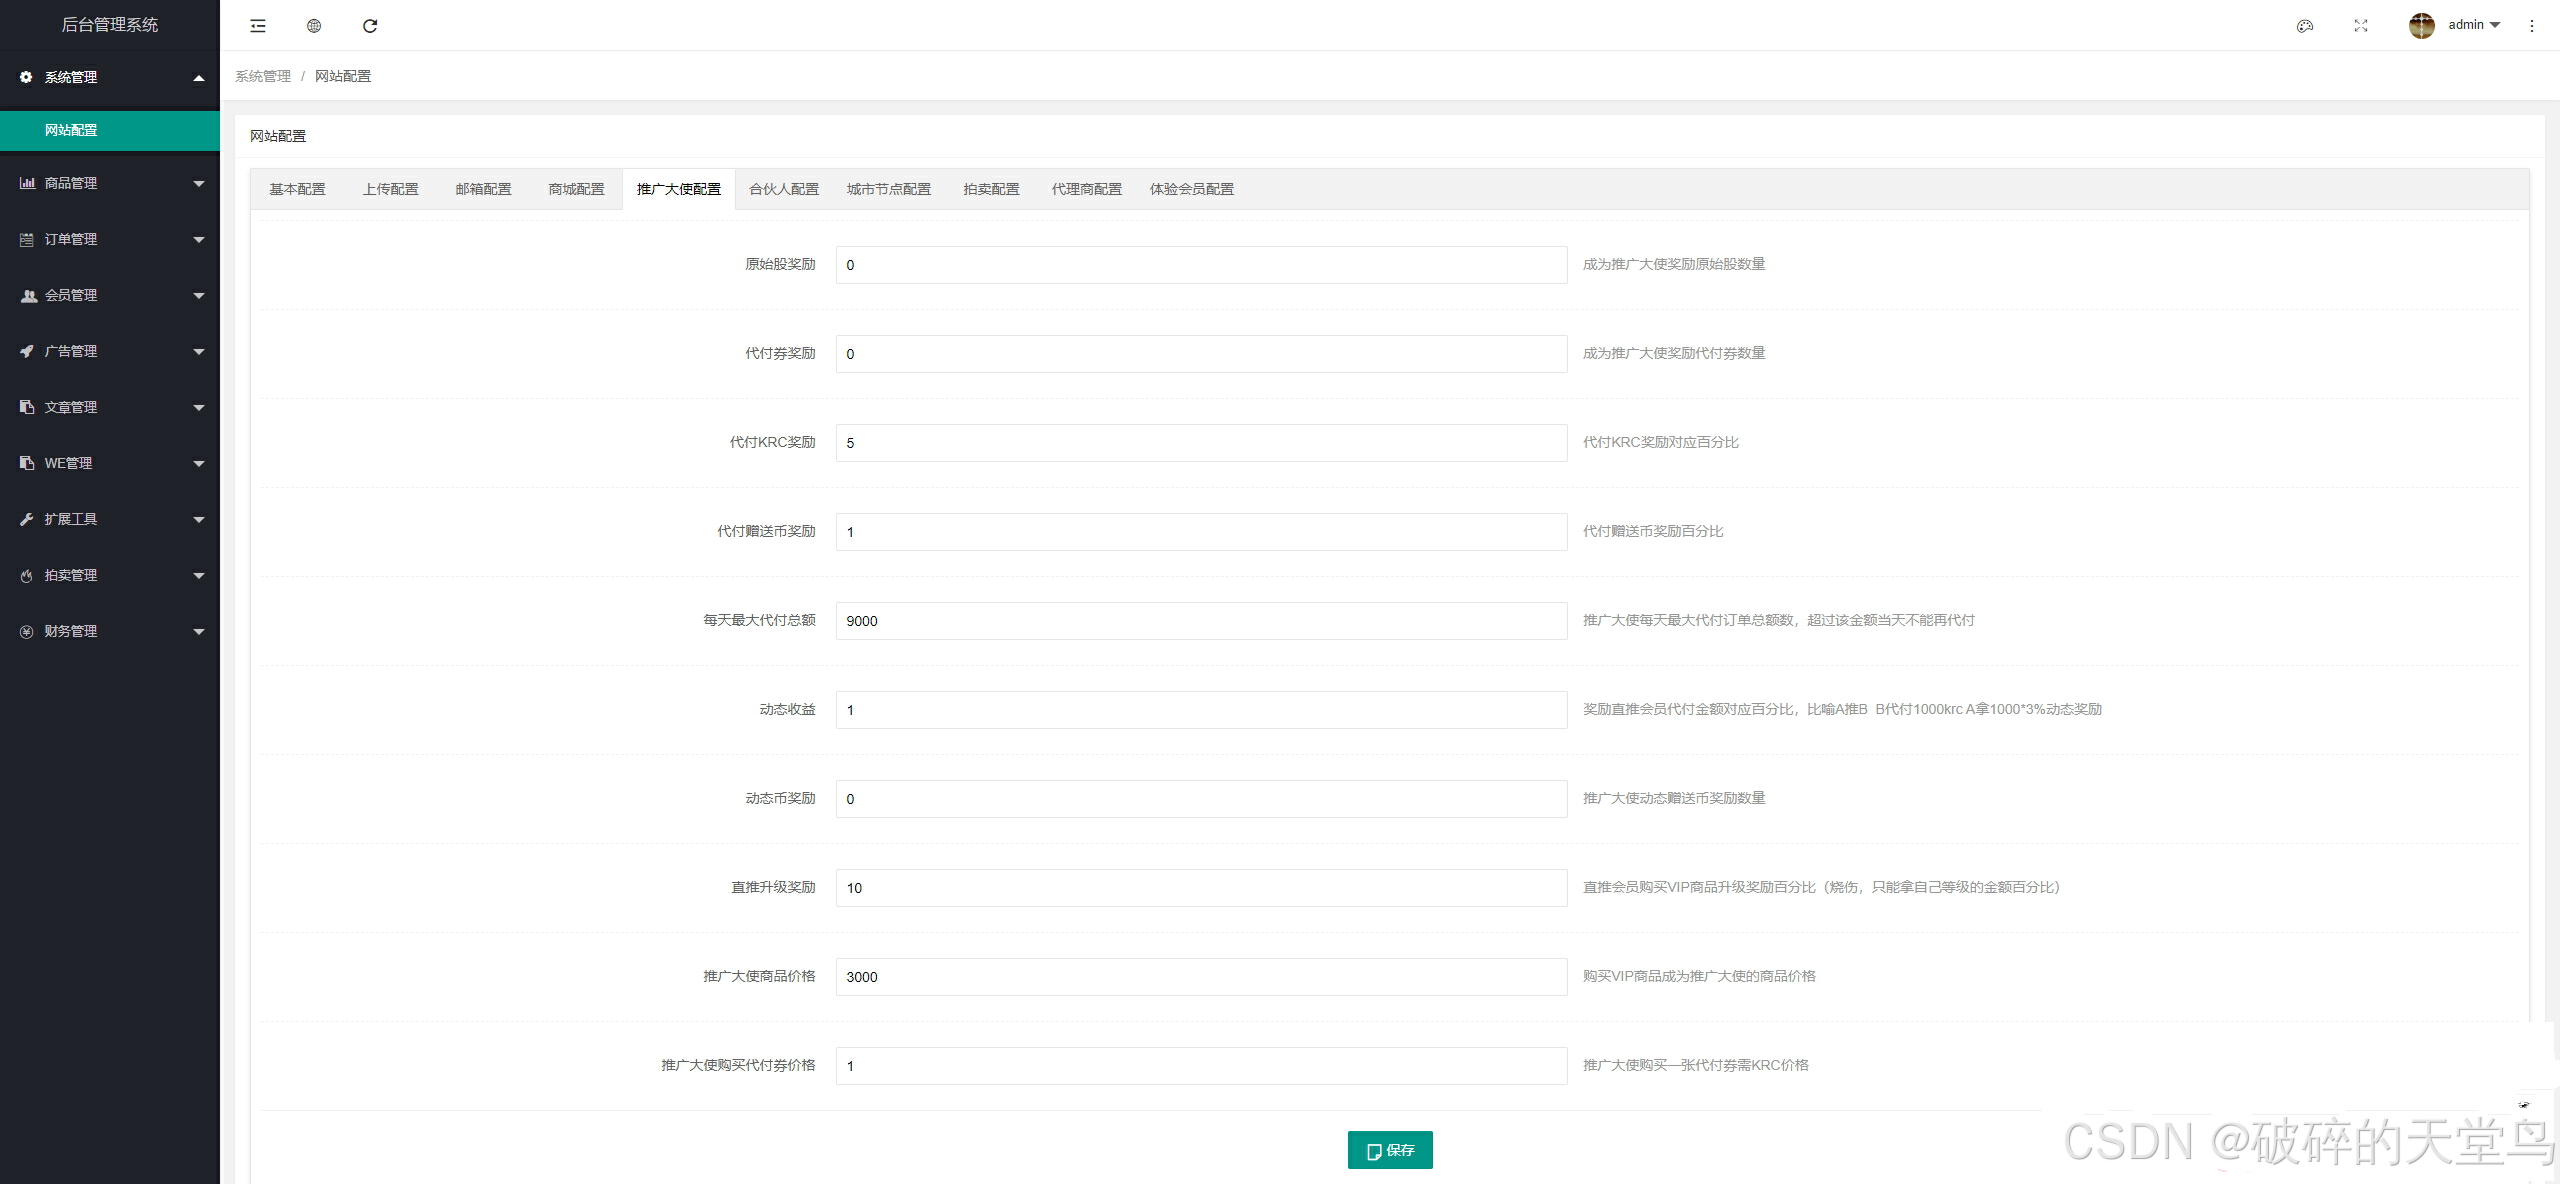Click 系统管理 breadcrumb link
The height and width of the screenshot is (1184, 2560).
click(x=263, y=76)
